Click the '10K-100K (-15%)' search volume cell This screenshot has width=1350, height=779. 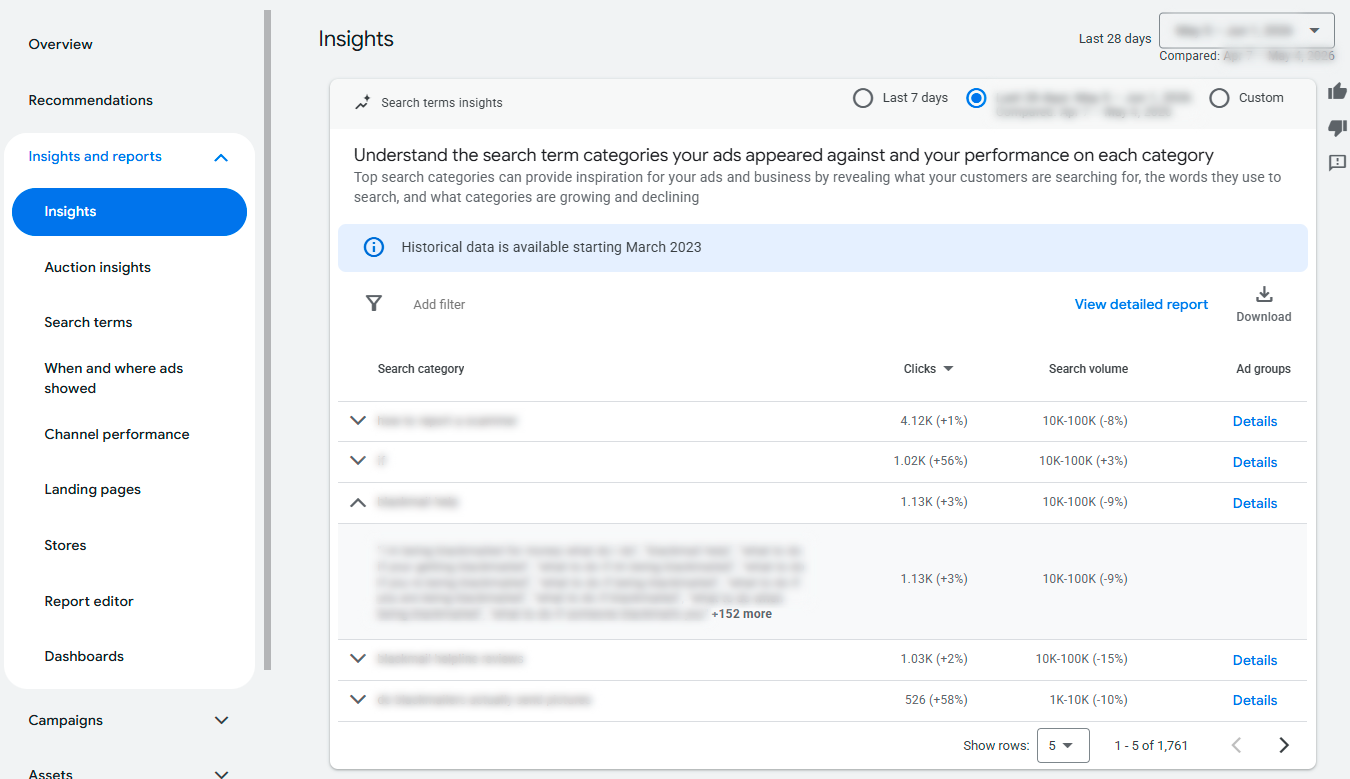tap(1081, 659)
